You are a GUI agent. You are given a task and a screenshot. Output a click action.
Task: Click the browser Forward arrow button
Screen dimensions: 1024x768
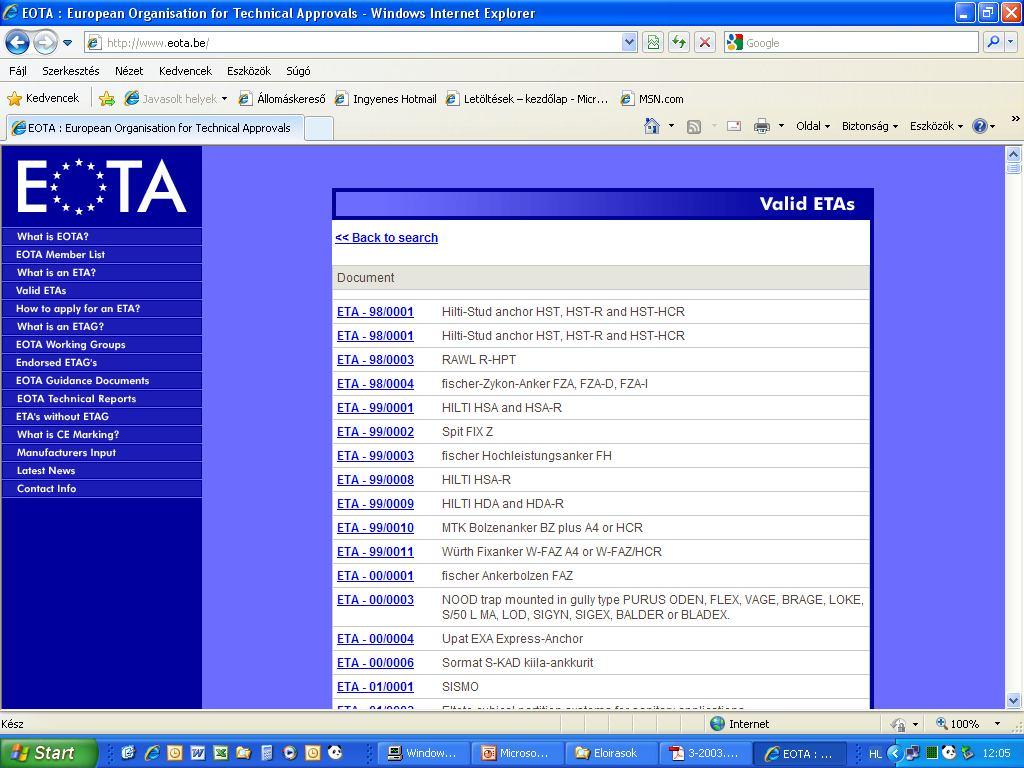[45, 43]
